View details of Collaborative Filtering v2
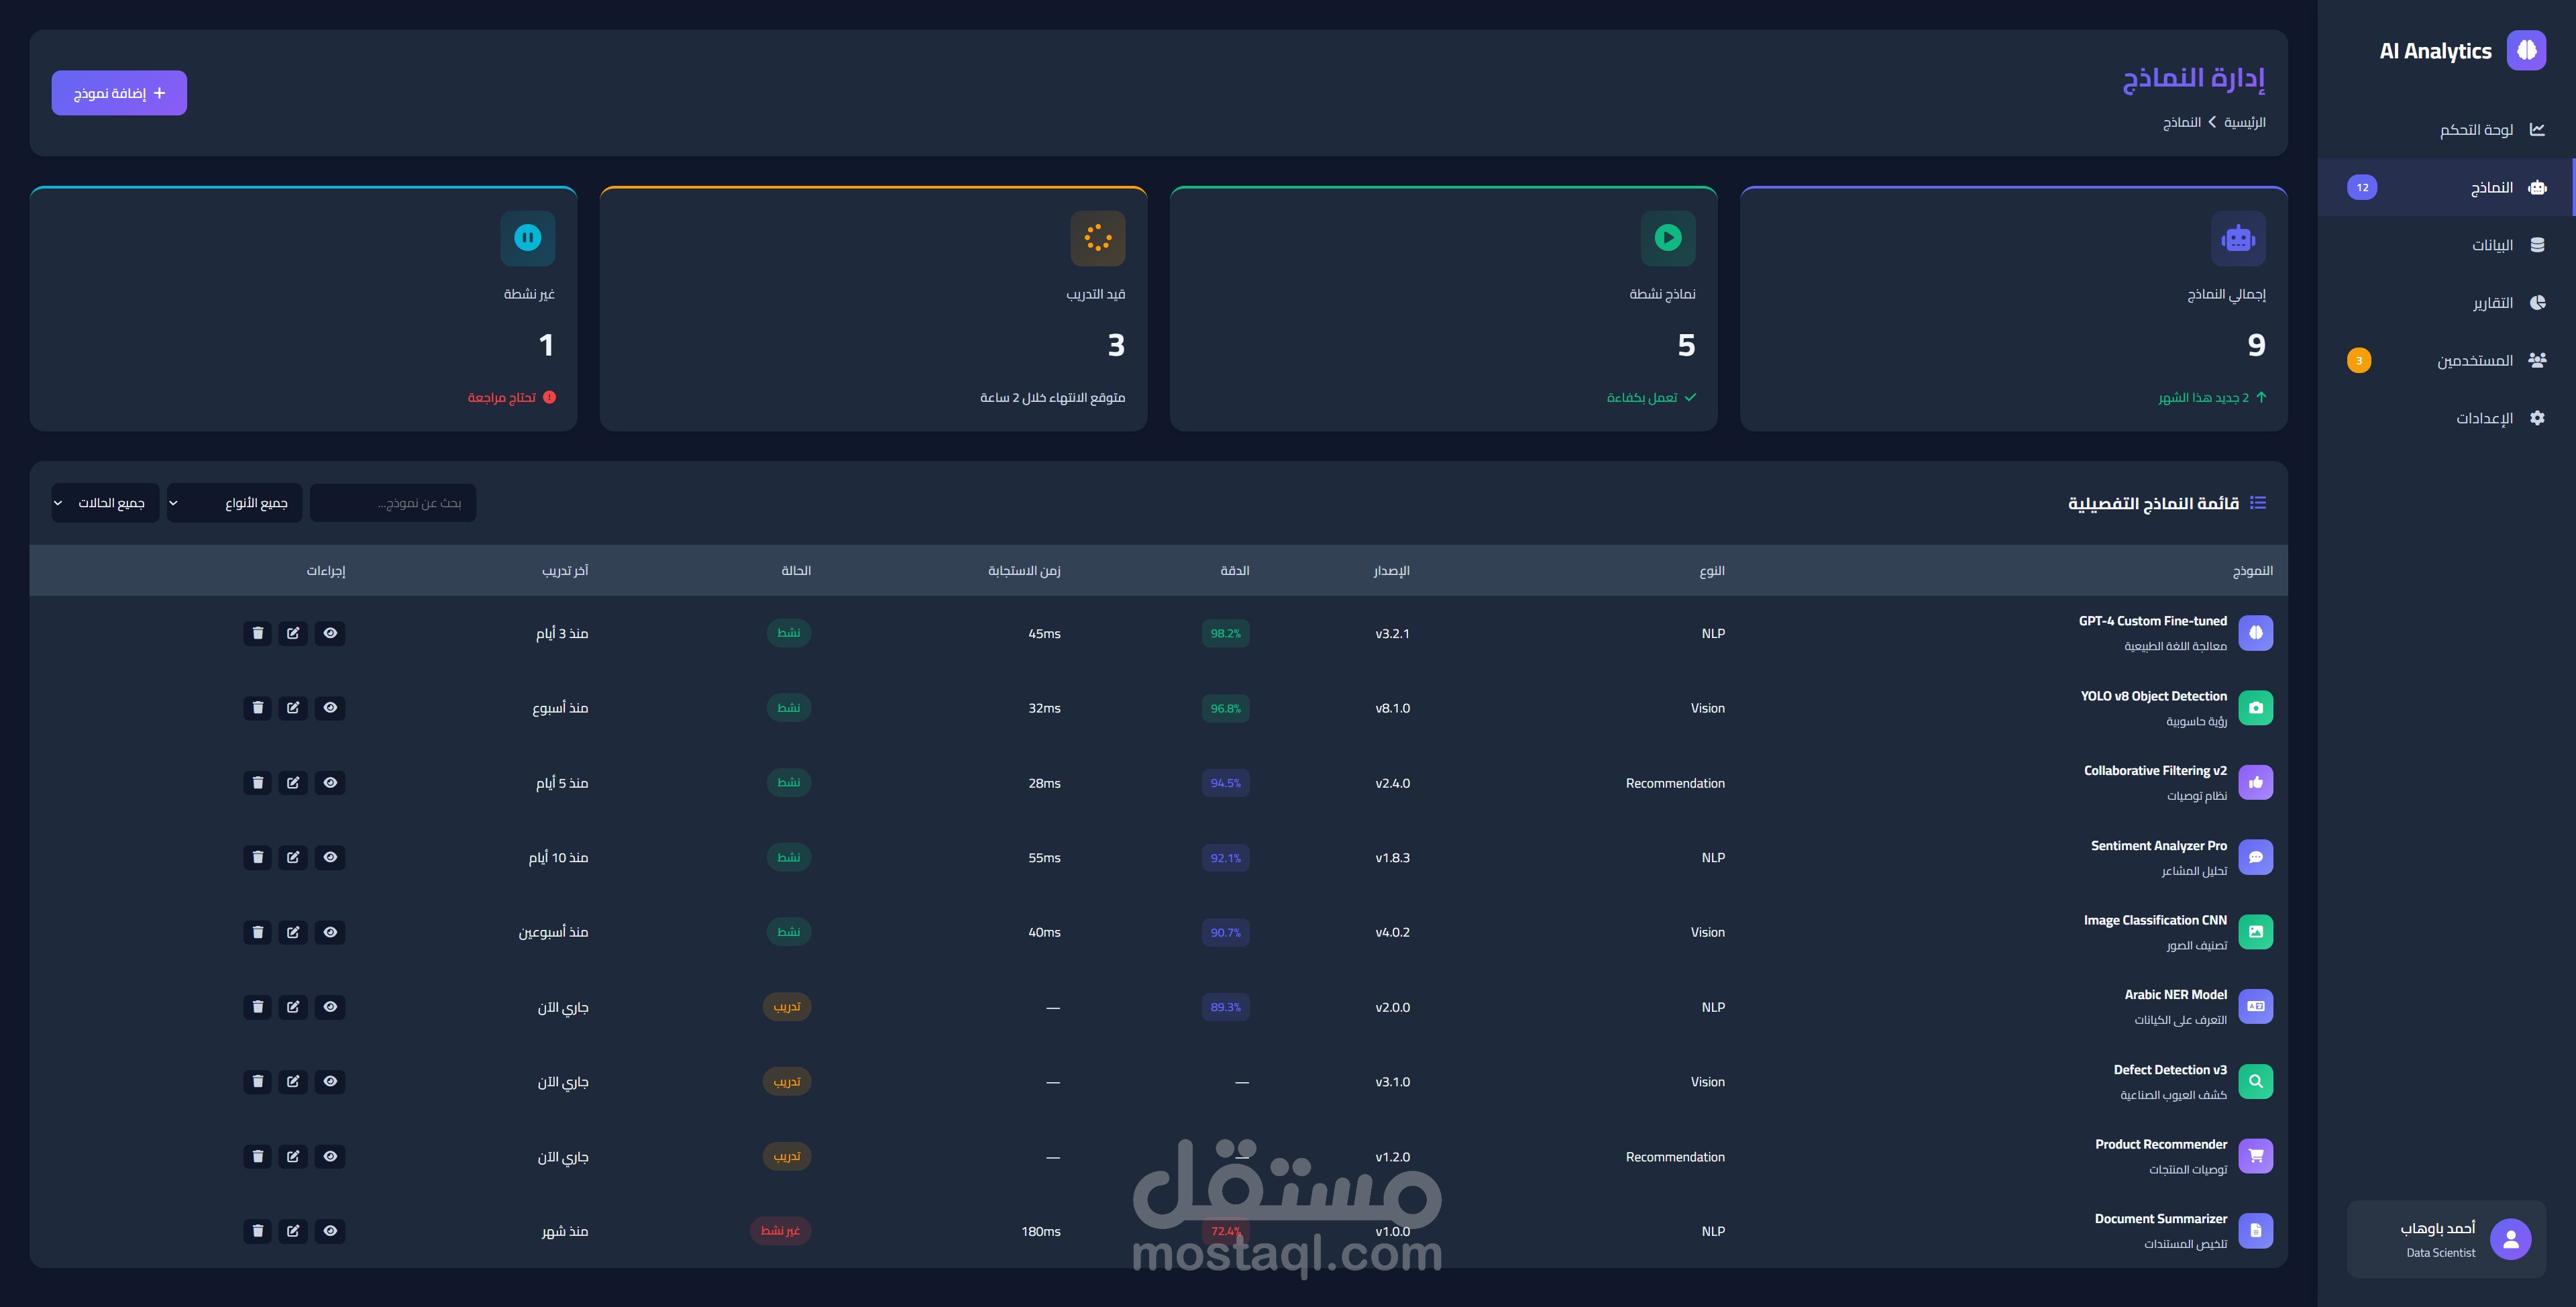This screenshot has width=2576, height=1307. [x=330, y=783]
